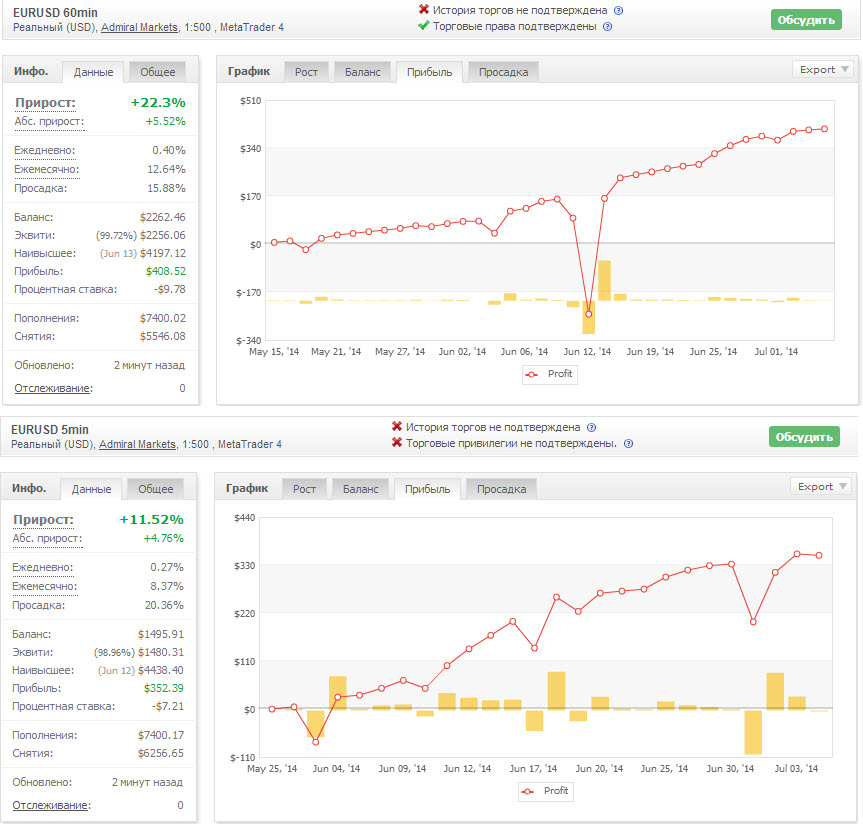Image resolution: width=863 pixels, height=833 pixels.
Task: Open the 'Баланс' tab on the EURUSD 5min chart
Action: [360, 489]
